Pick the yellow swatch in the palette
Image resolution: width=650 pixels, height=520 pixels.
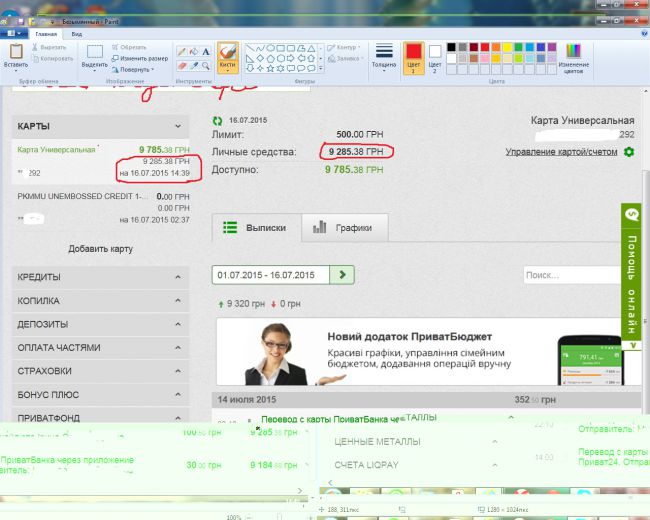[507, 46]
